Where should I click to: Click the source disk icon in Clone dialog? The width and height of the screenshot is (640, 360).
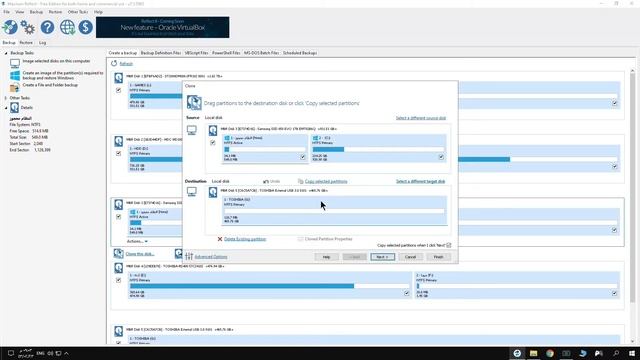pos(213,131)
